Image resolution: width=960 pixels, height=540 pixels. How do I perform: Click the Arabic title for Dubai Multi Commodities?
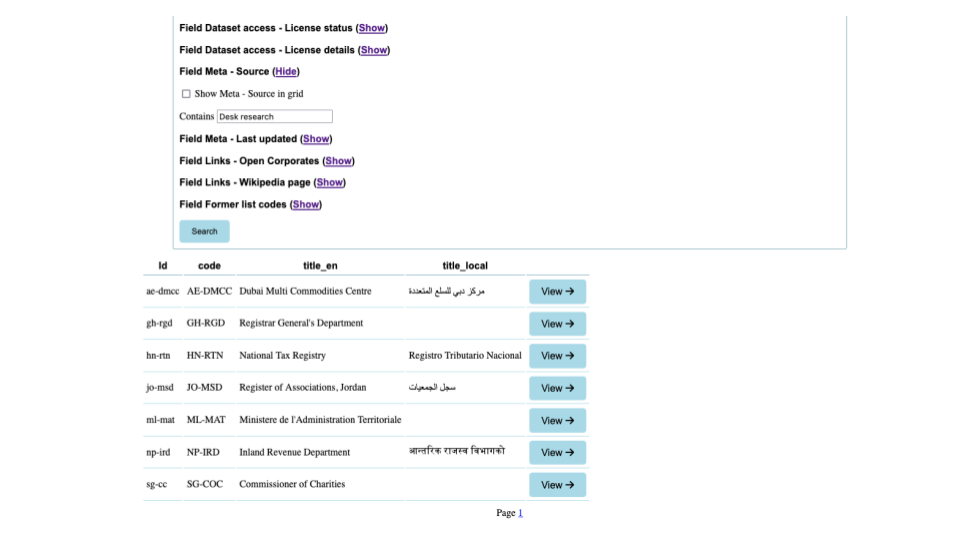click(x=446, y=291)
